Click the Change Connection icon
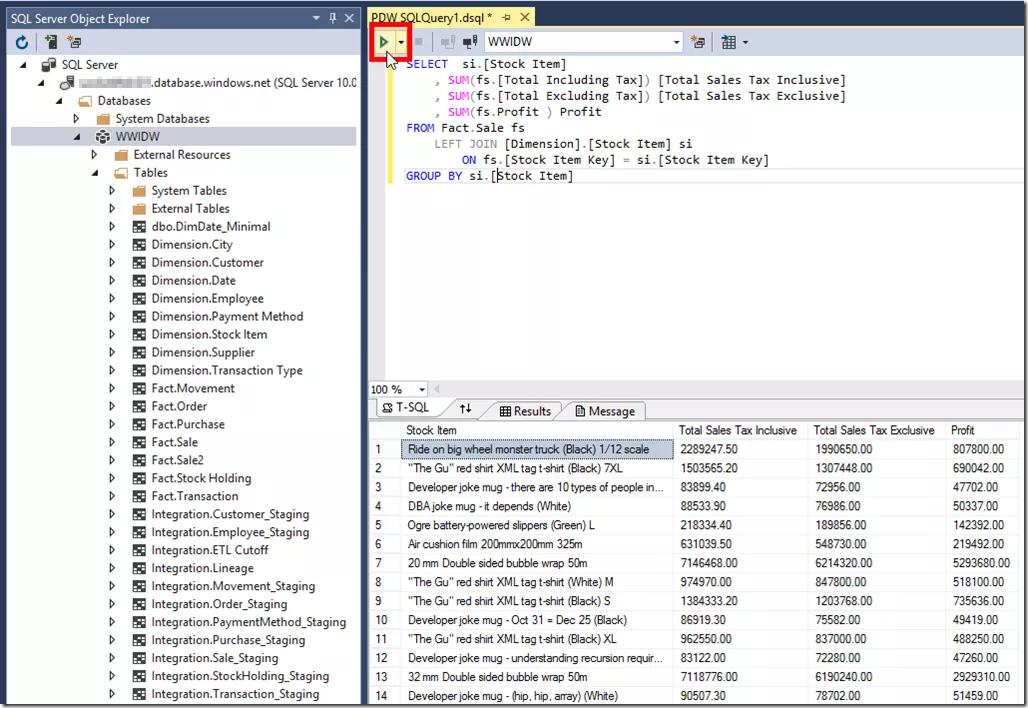The height and width of the screenshot is (708, 1028). coord(470,42)
